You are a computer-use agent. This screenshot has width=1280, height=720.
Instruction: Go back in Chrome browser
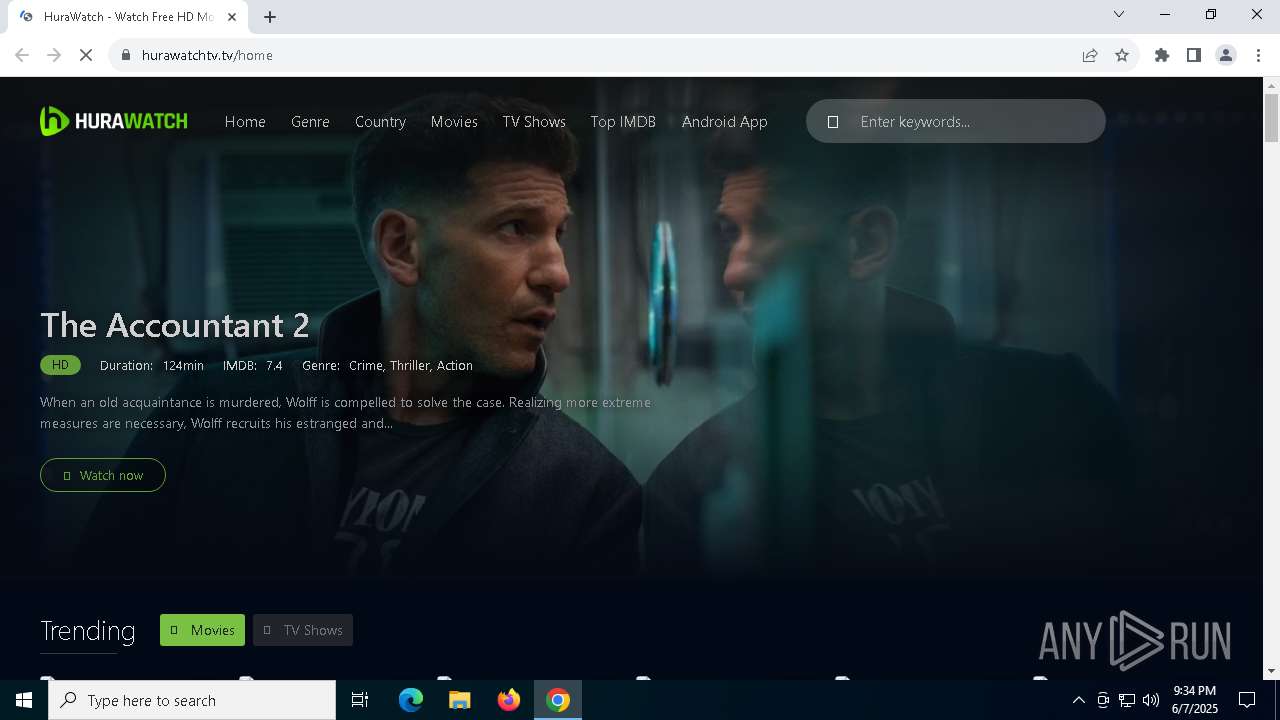[x=22, y=55]
